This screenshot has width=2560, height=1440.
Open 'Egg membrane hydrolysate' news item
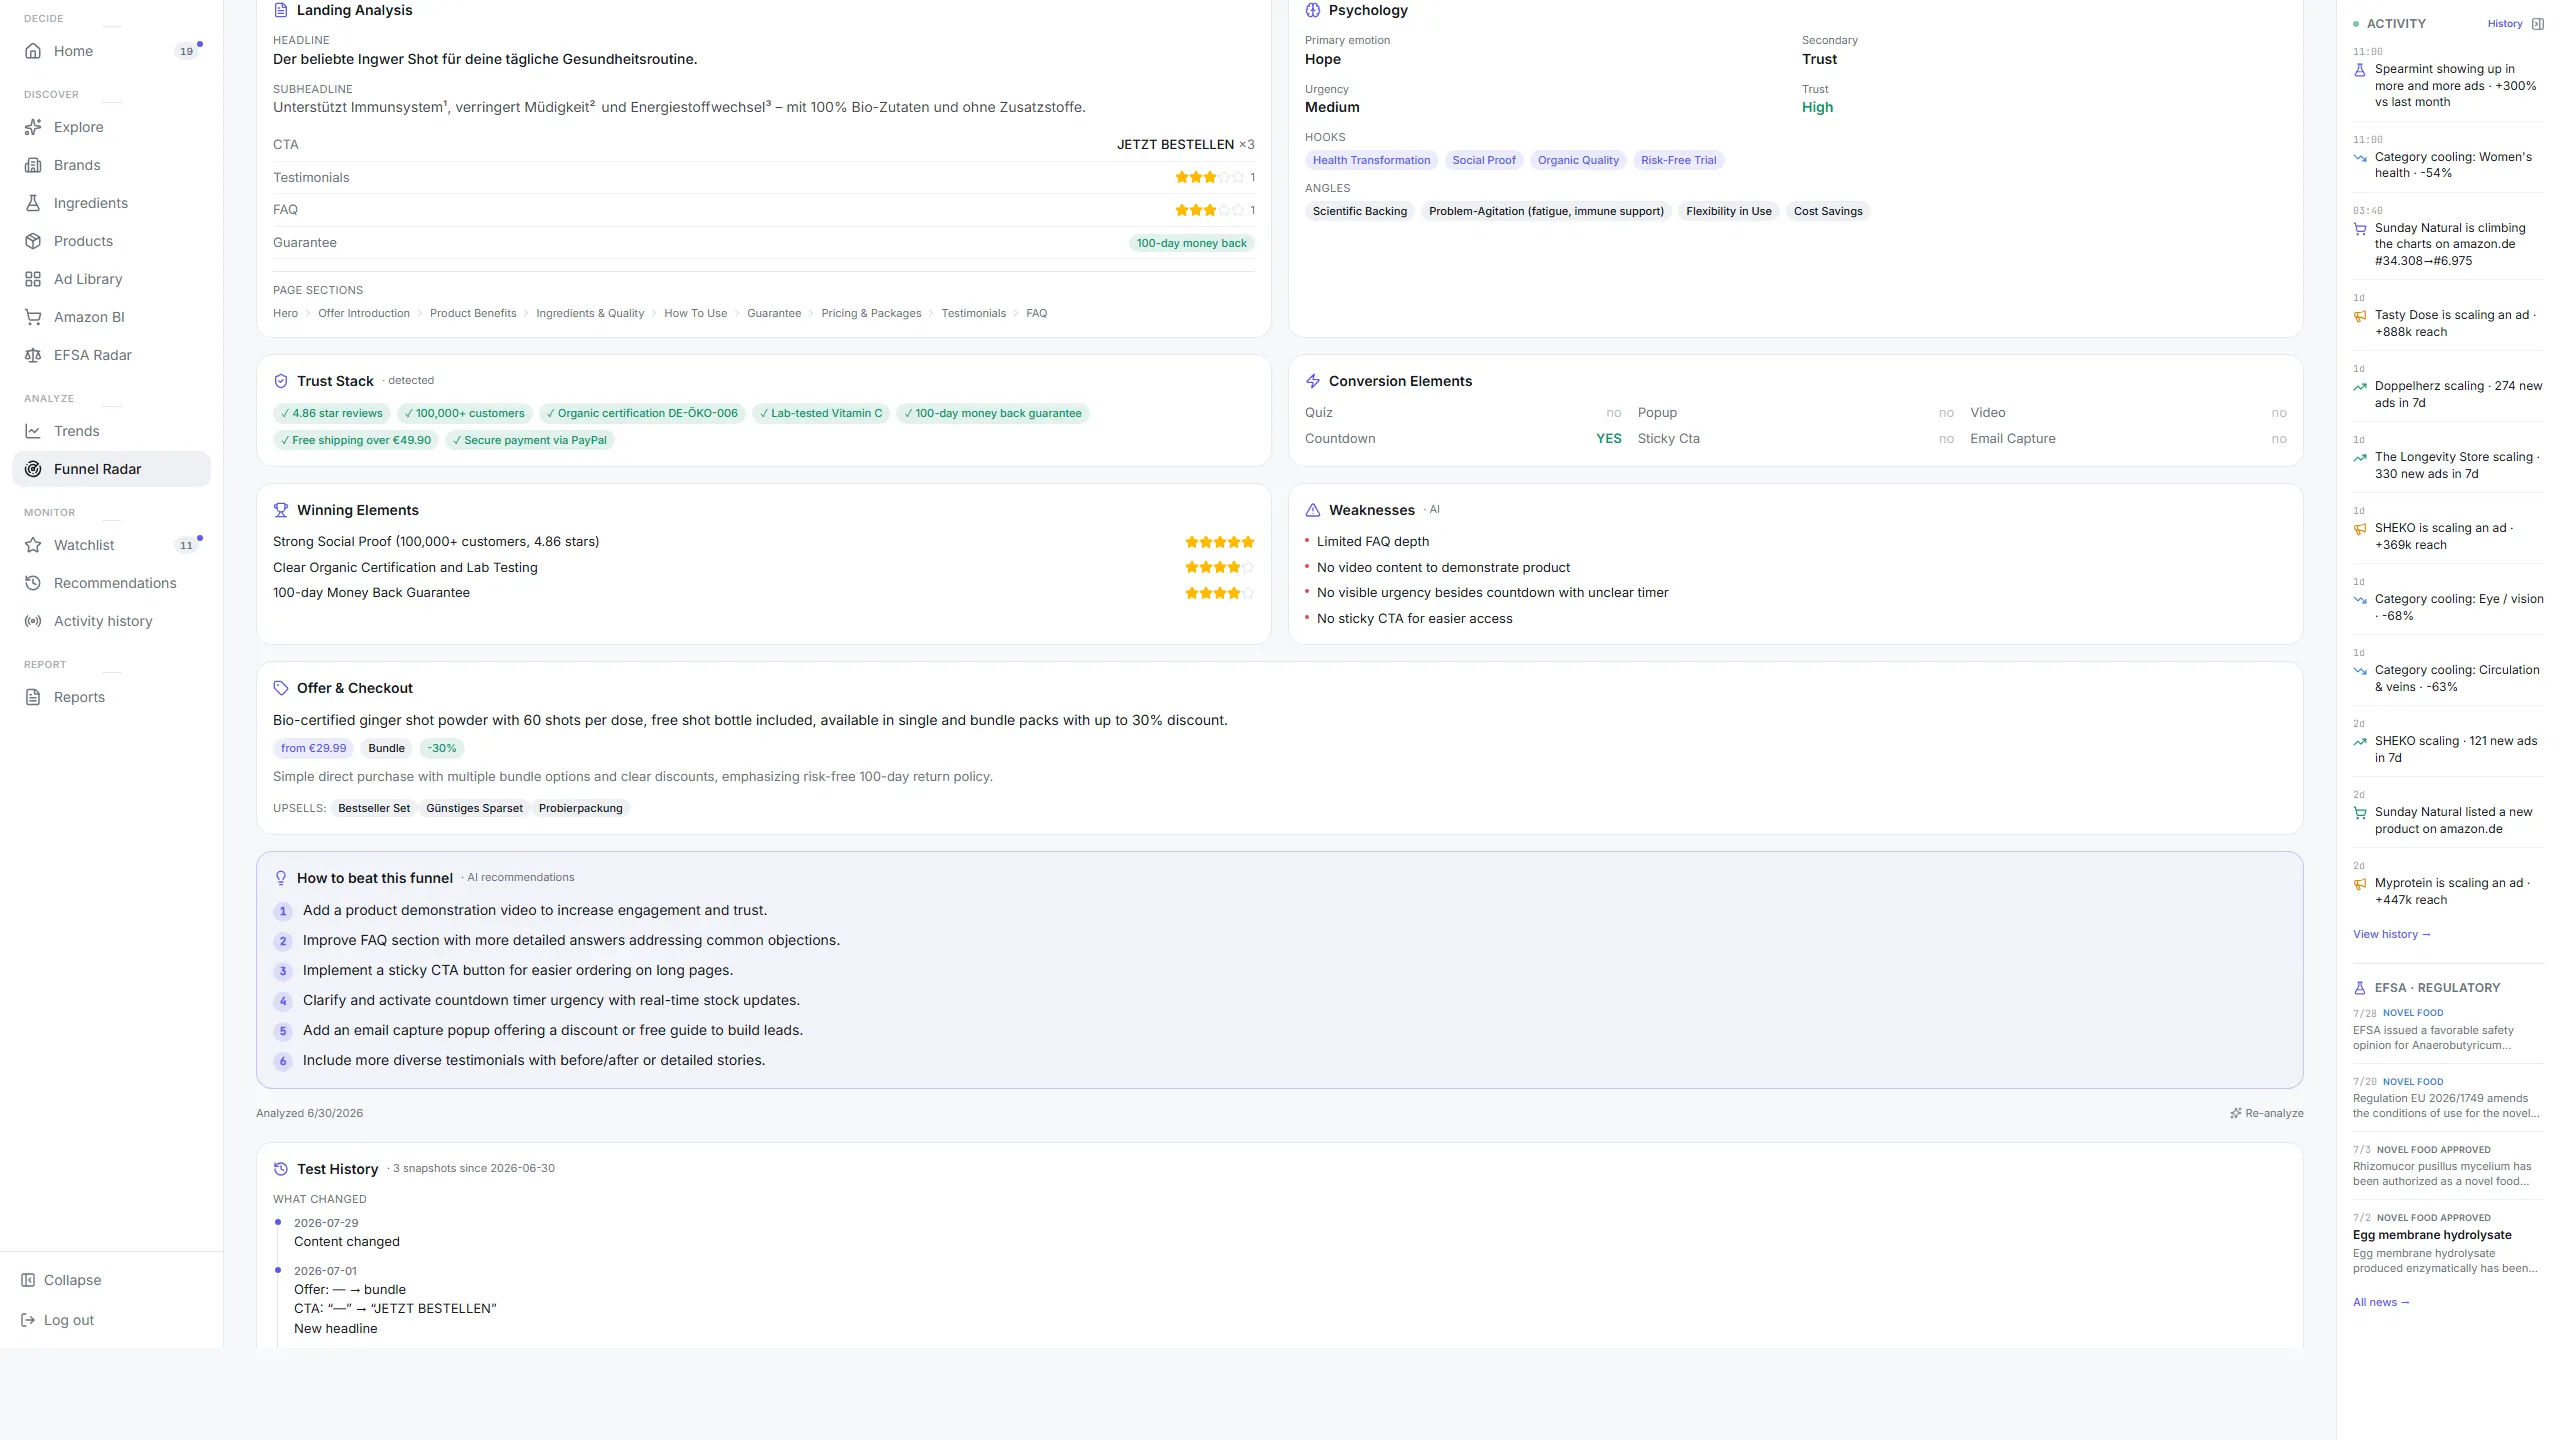(x=2448, y=1245)
